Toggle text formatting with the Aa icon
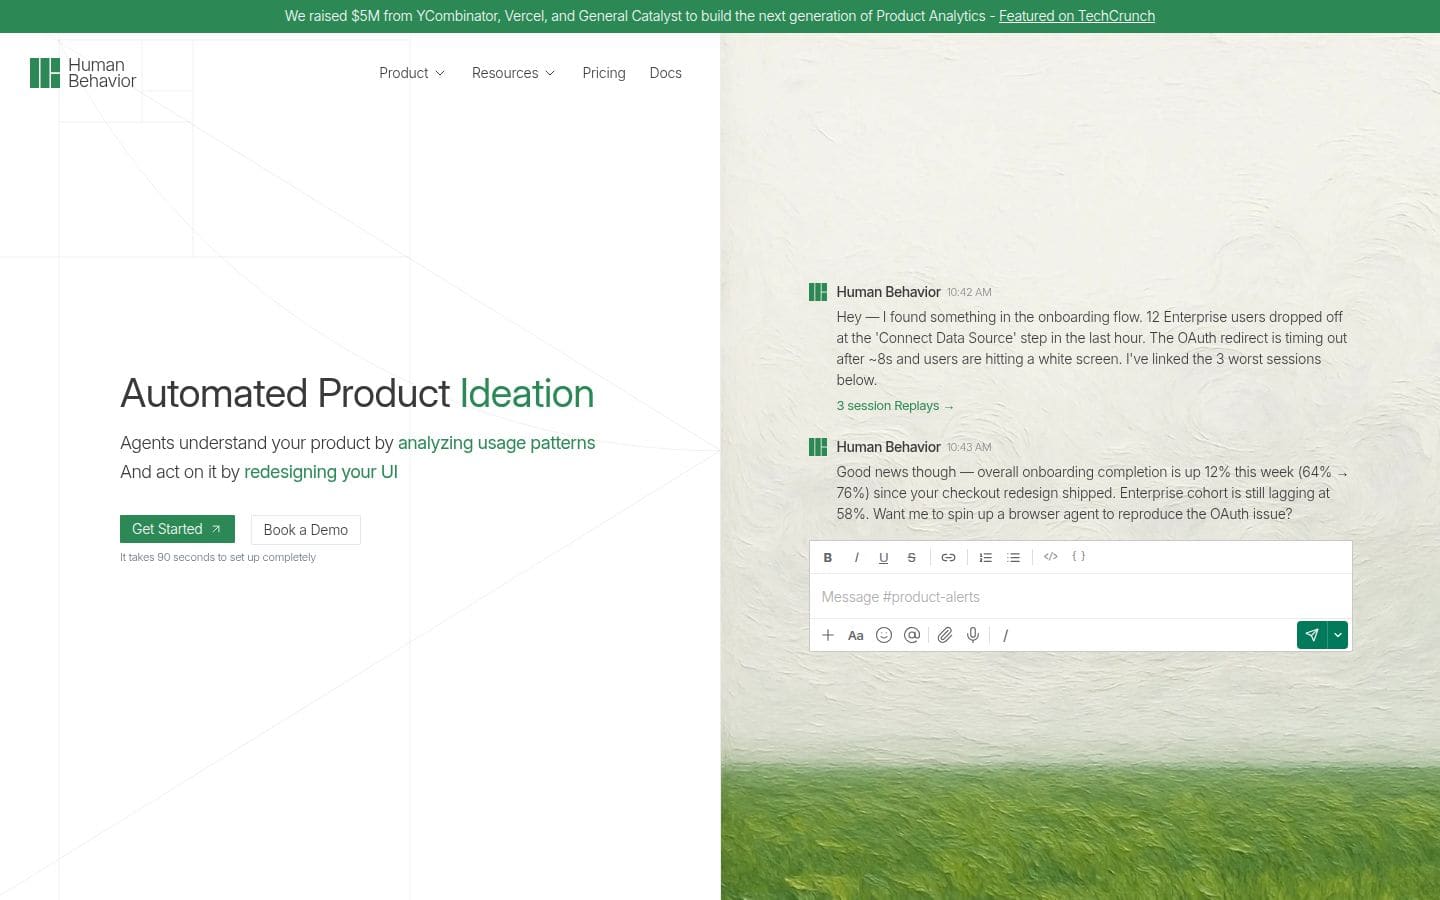Screen dimensions: 1440x900 click(856, 635)
